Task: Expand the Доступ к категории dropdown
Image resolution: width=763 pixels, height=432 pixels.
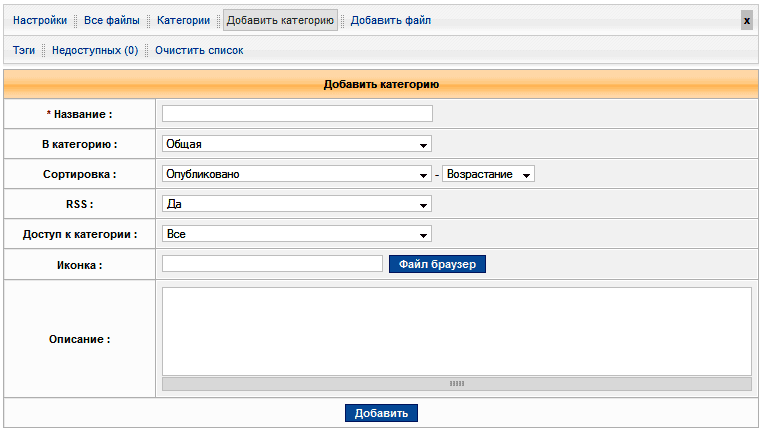Action: click(x=297, y=234)
